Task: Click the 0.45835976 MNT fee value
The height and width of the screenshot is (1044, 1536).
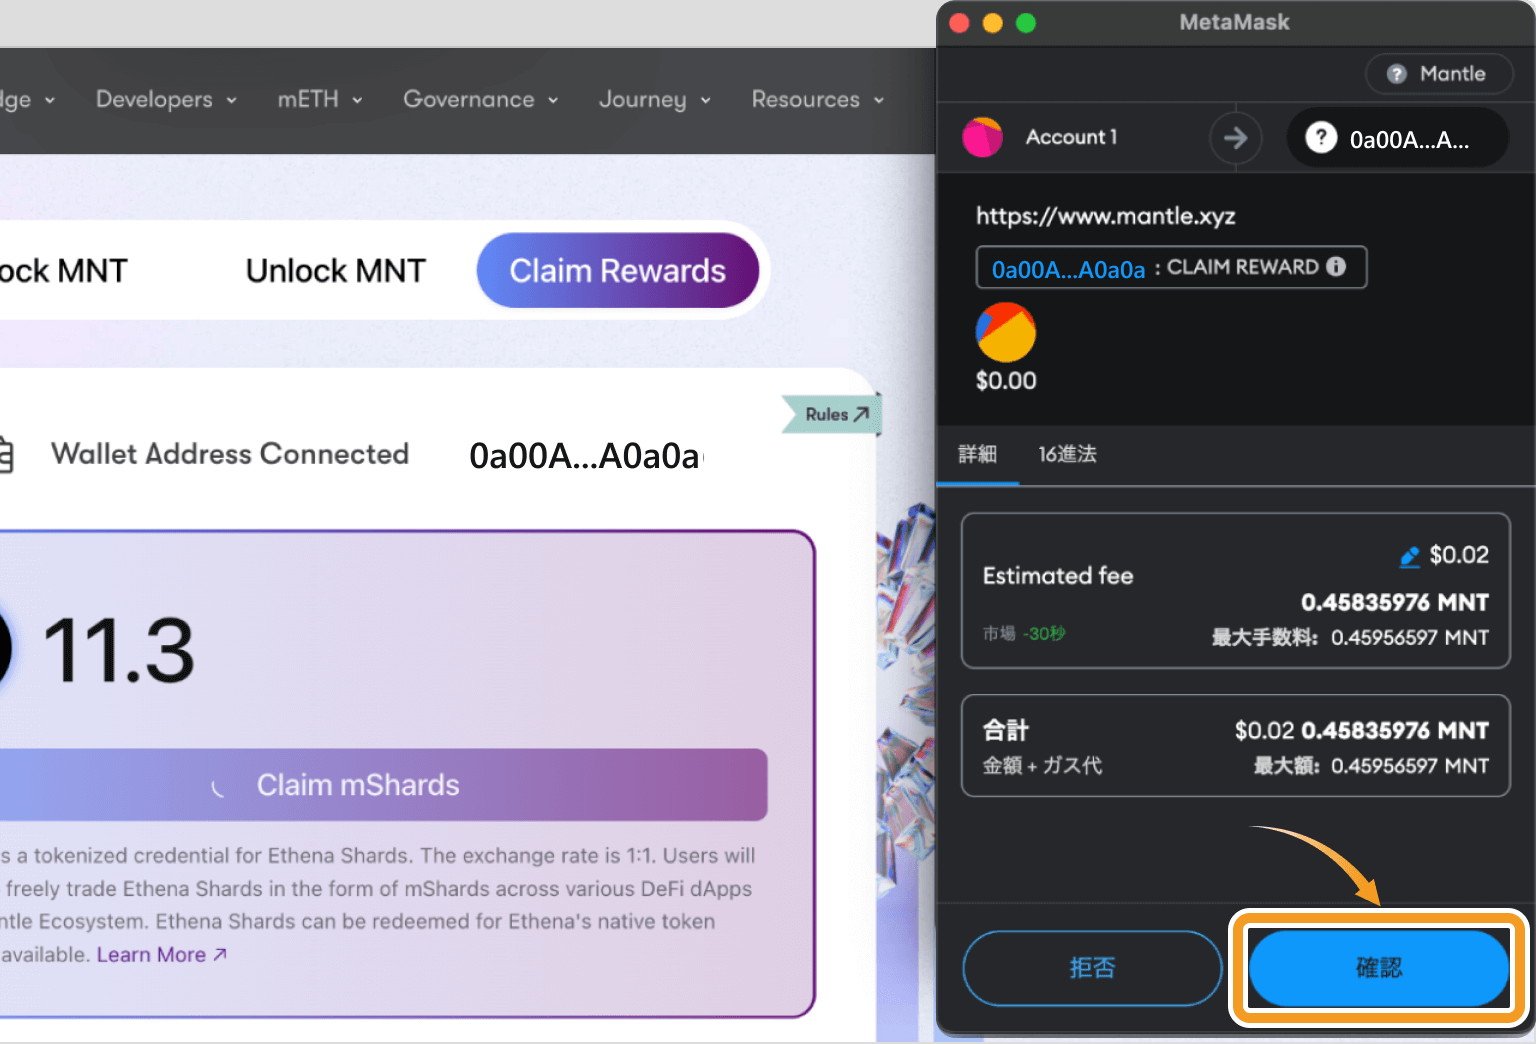Action: (x=1395, y=602)
